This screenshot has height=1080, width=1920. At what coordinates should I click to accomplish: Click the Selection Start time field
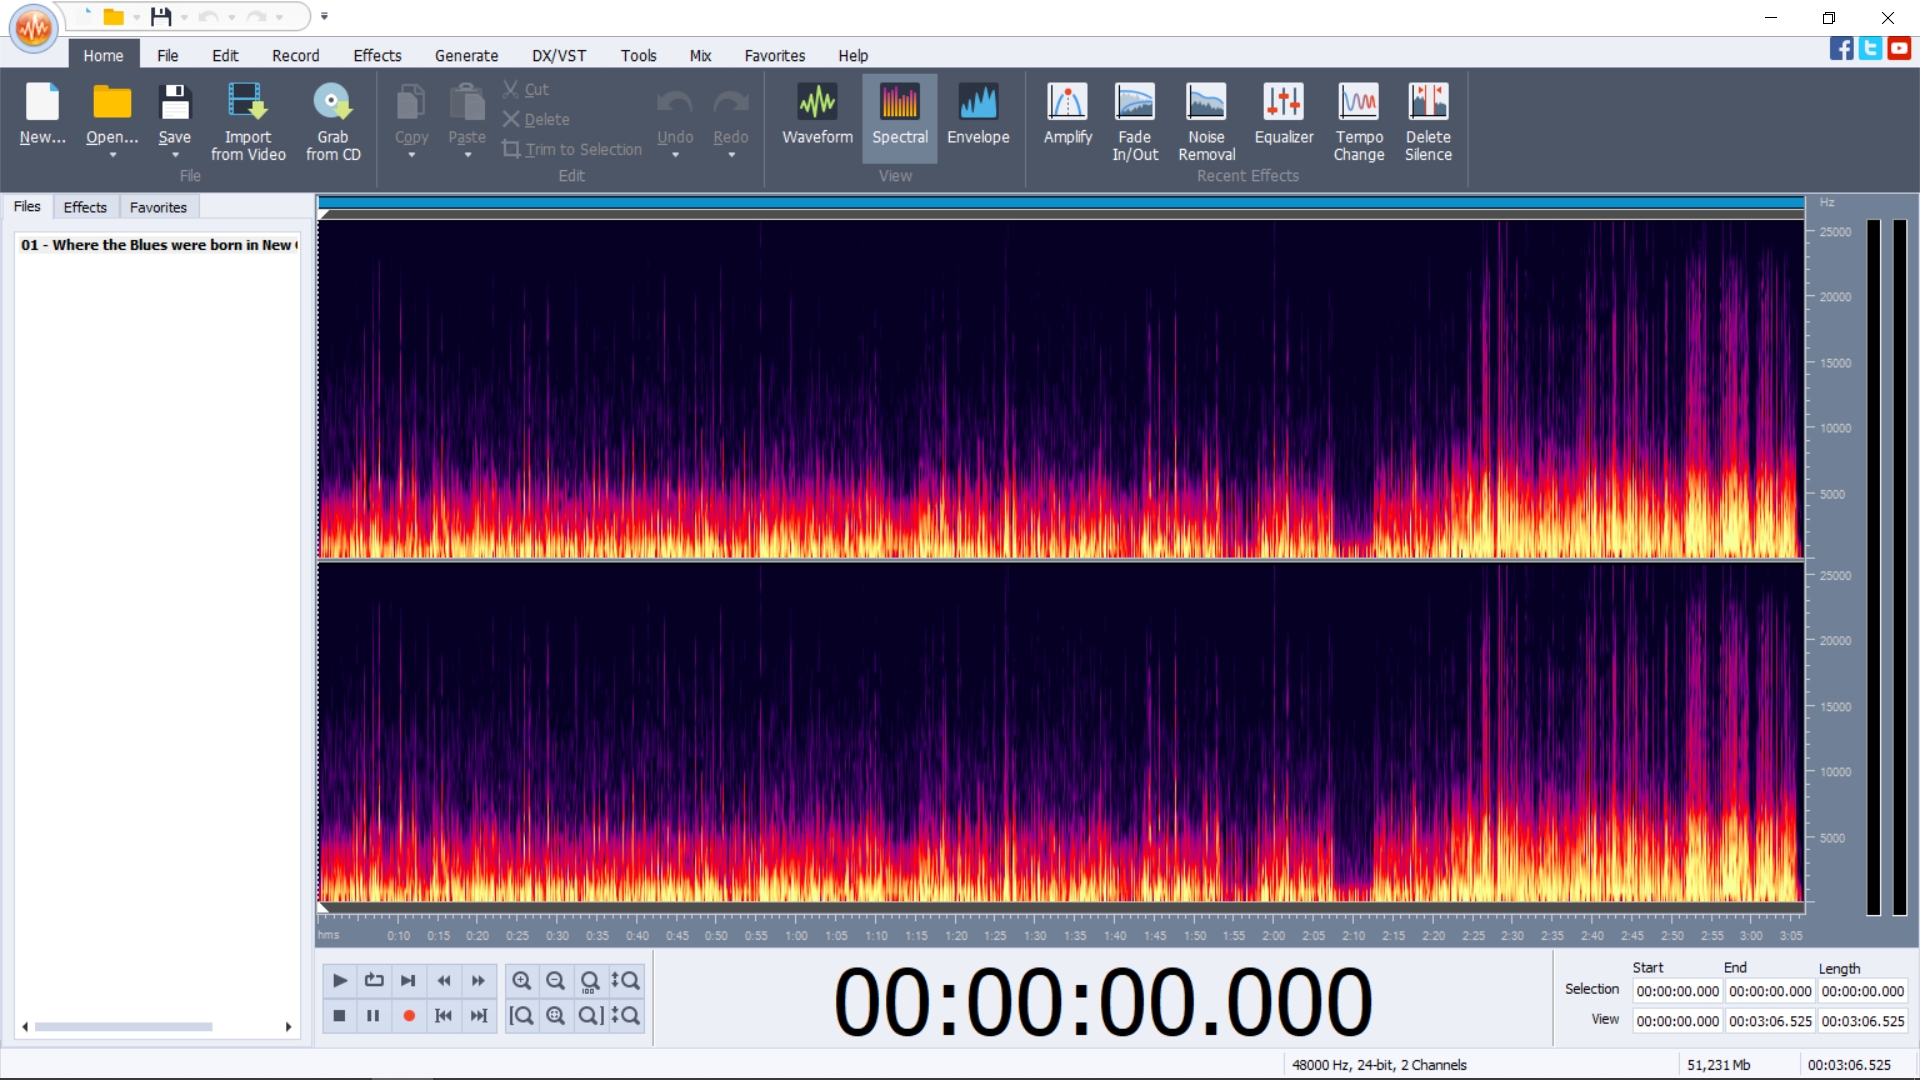tap(1678, 991)
